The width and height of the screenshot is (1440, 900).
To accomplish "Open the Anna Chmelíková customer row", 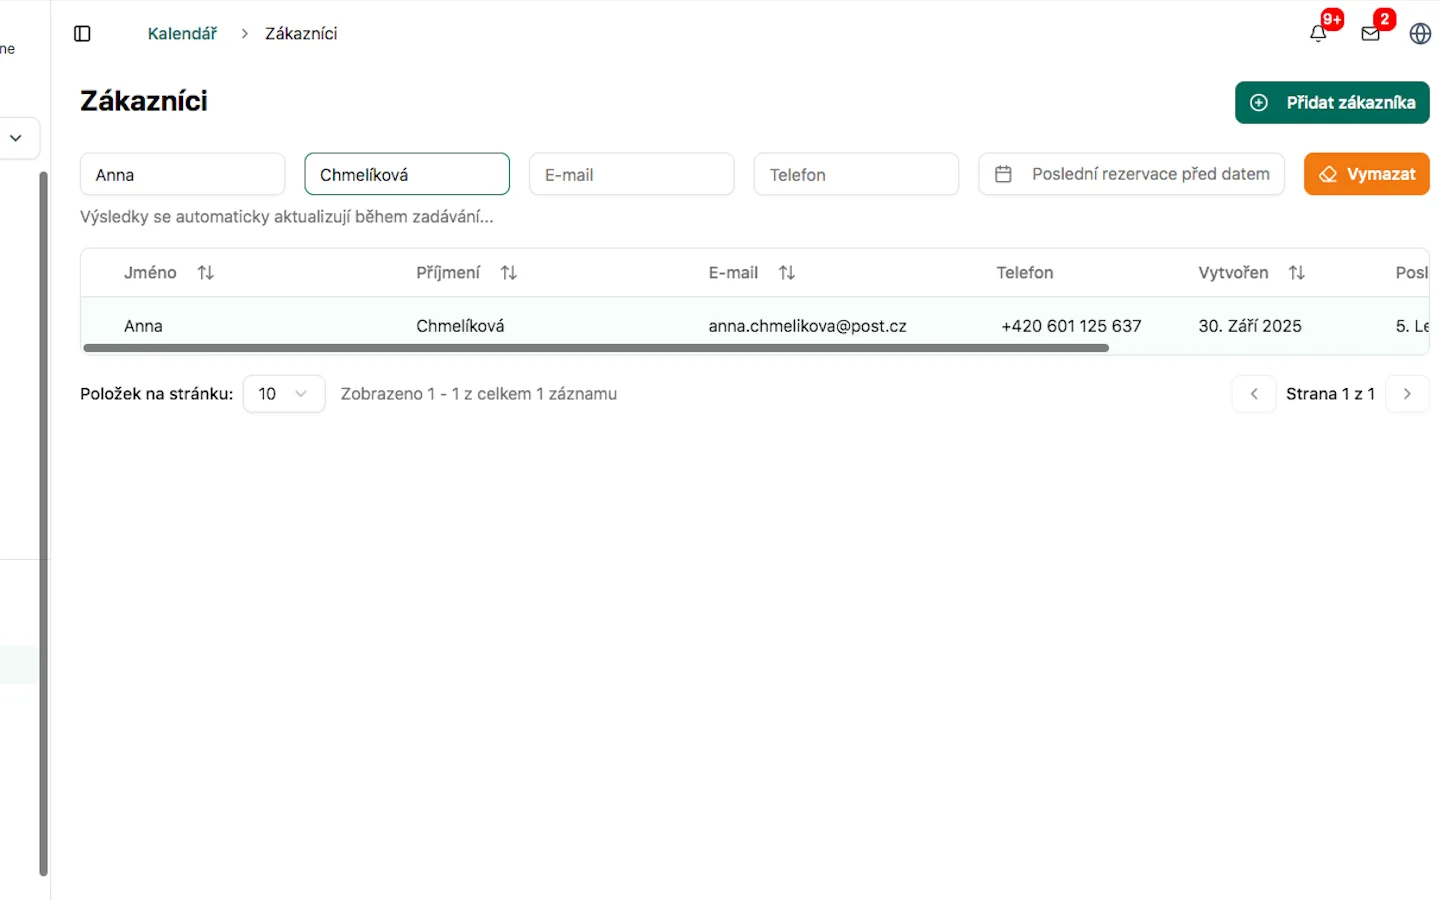I will [460, 326].
